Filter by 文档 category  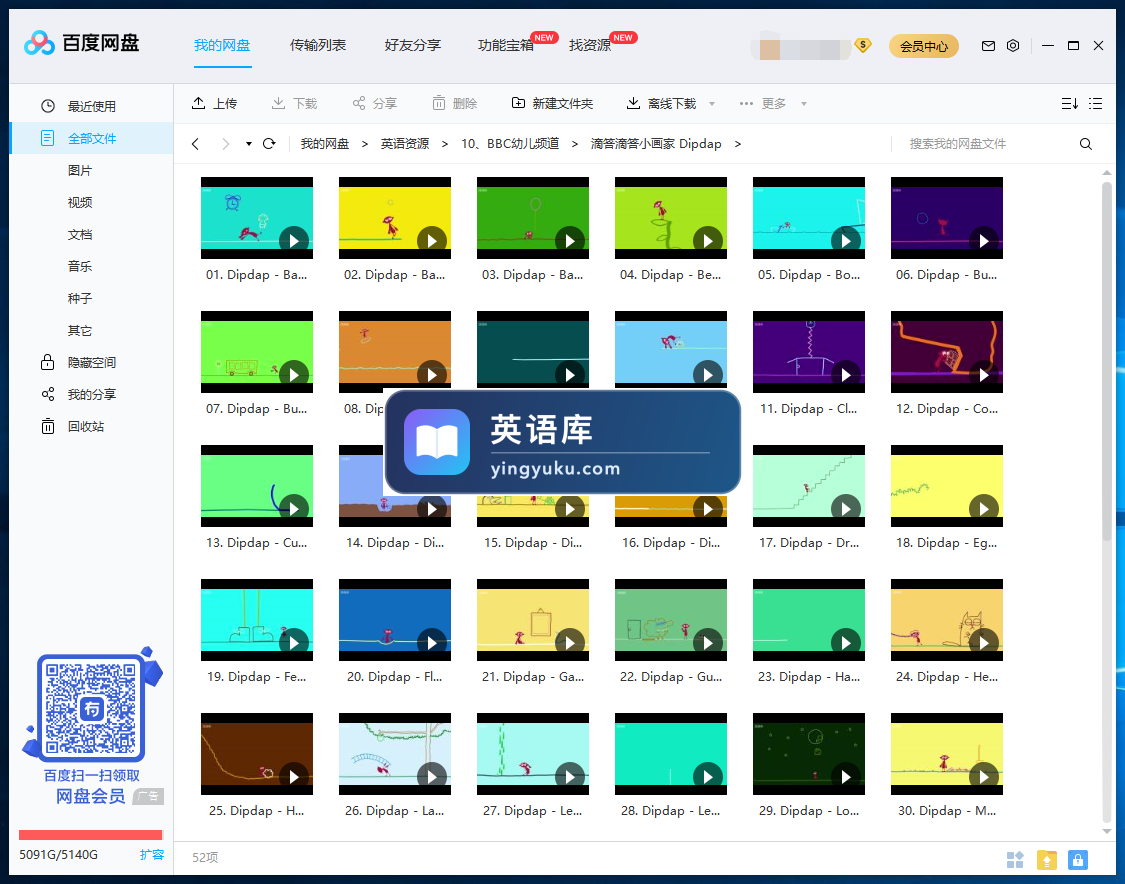tap(80, 235)
